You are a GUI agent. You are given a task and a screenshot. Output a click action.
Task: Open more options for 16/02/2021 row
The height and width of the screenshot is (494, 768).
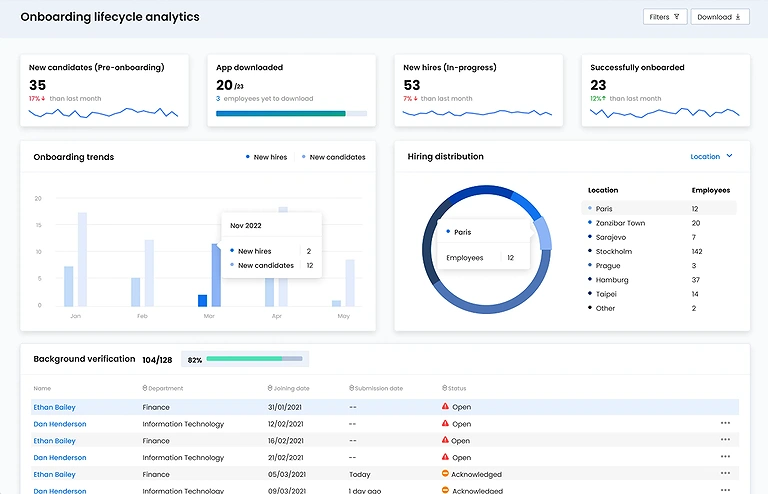[x=725, y=440]
